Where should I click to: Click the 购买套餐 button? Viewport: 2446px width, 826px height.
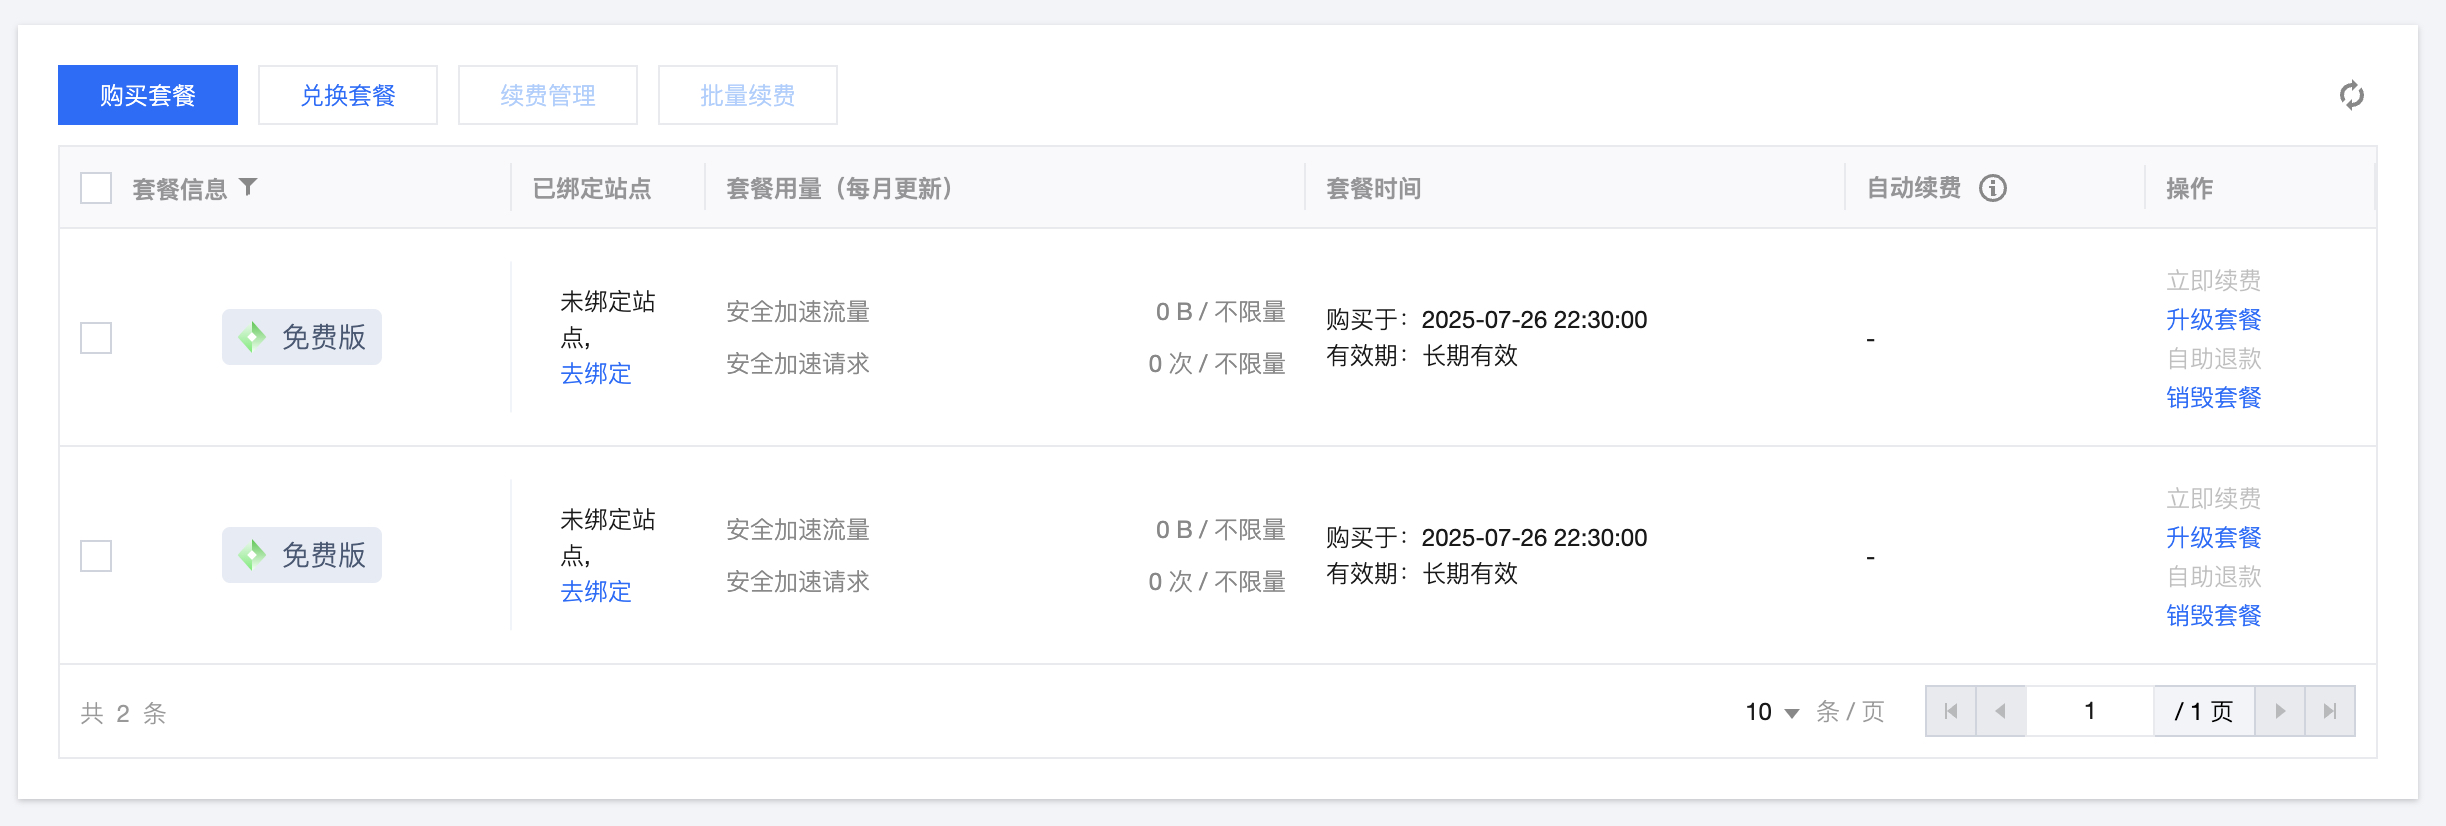[148, 95]
